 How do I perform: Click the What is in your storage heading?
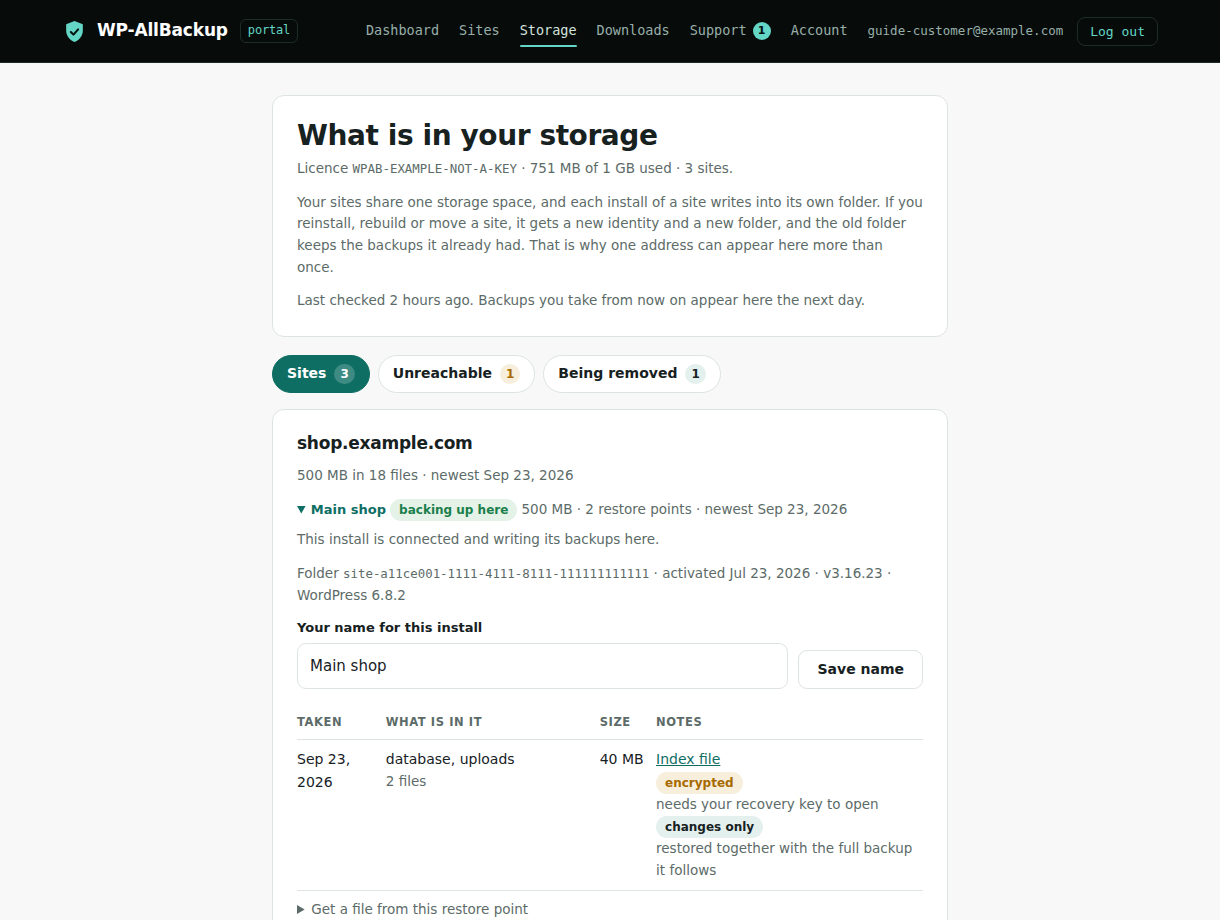pos(477,135)
